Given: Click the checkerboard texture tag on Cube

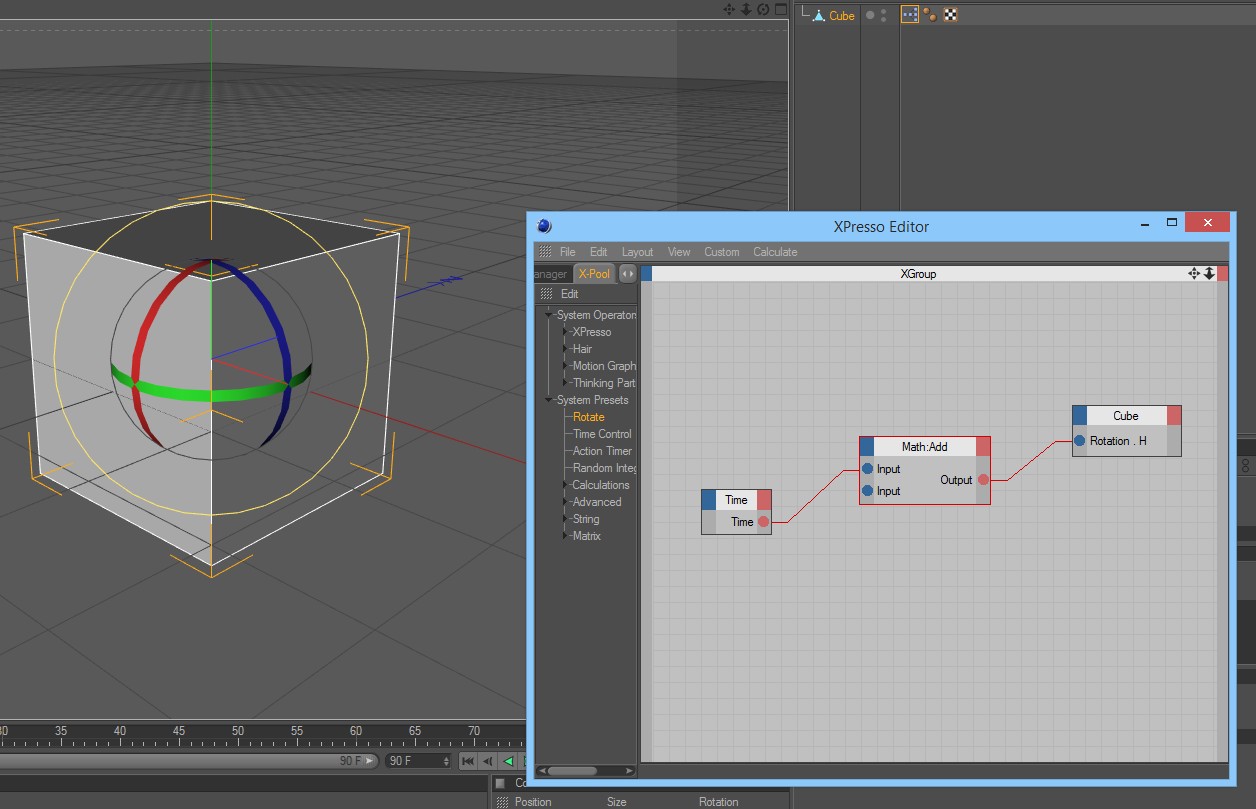Looking at the screenshot, I should point(950,15).
